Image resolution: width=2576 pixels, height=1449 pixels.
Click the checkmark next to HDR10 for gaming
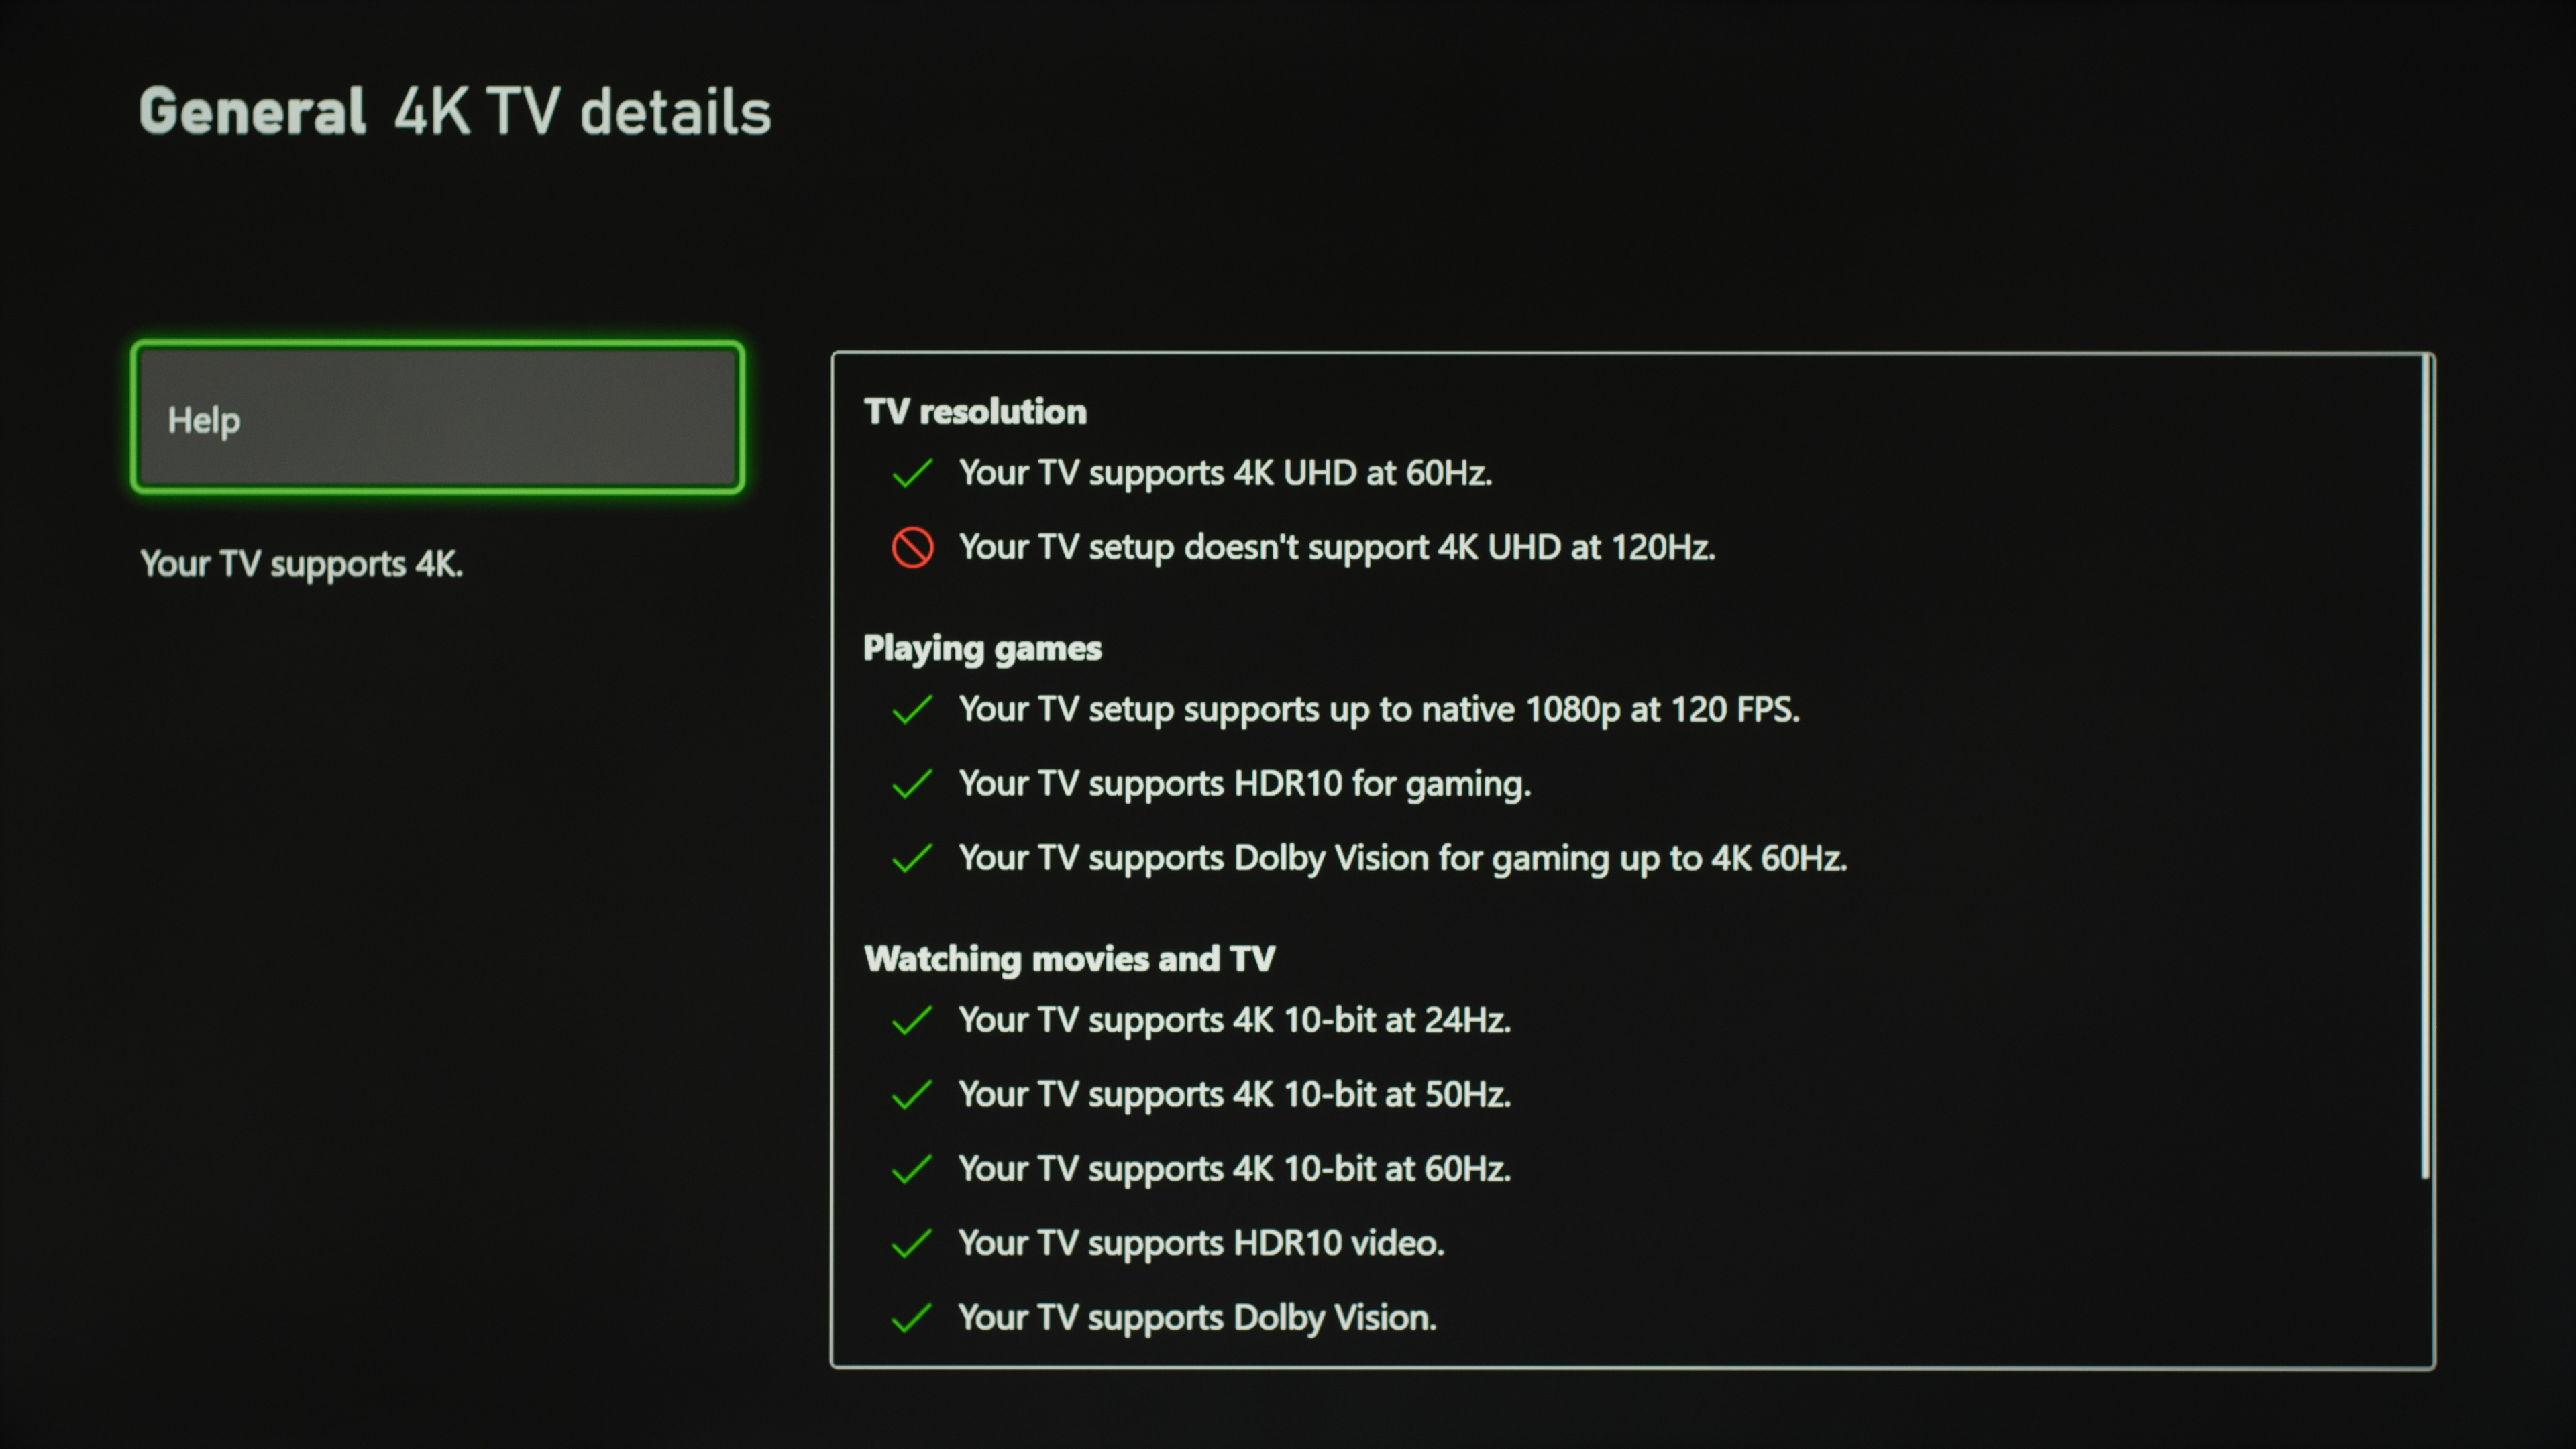(912, 784)
